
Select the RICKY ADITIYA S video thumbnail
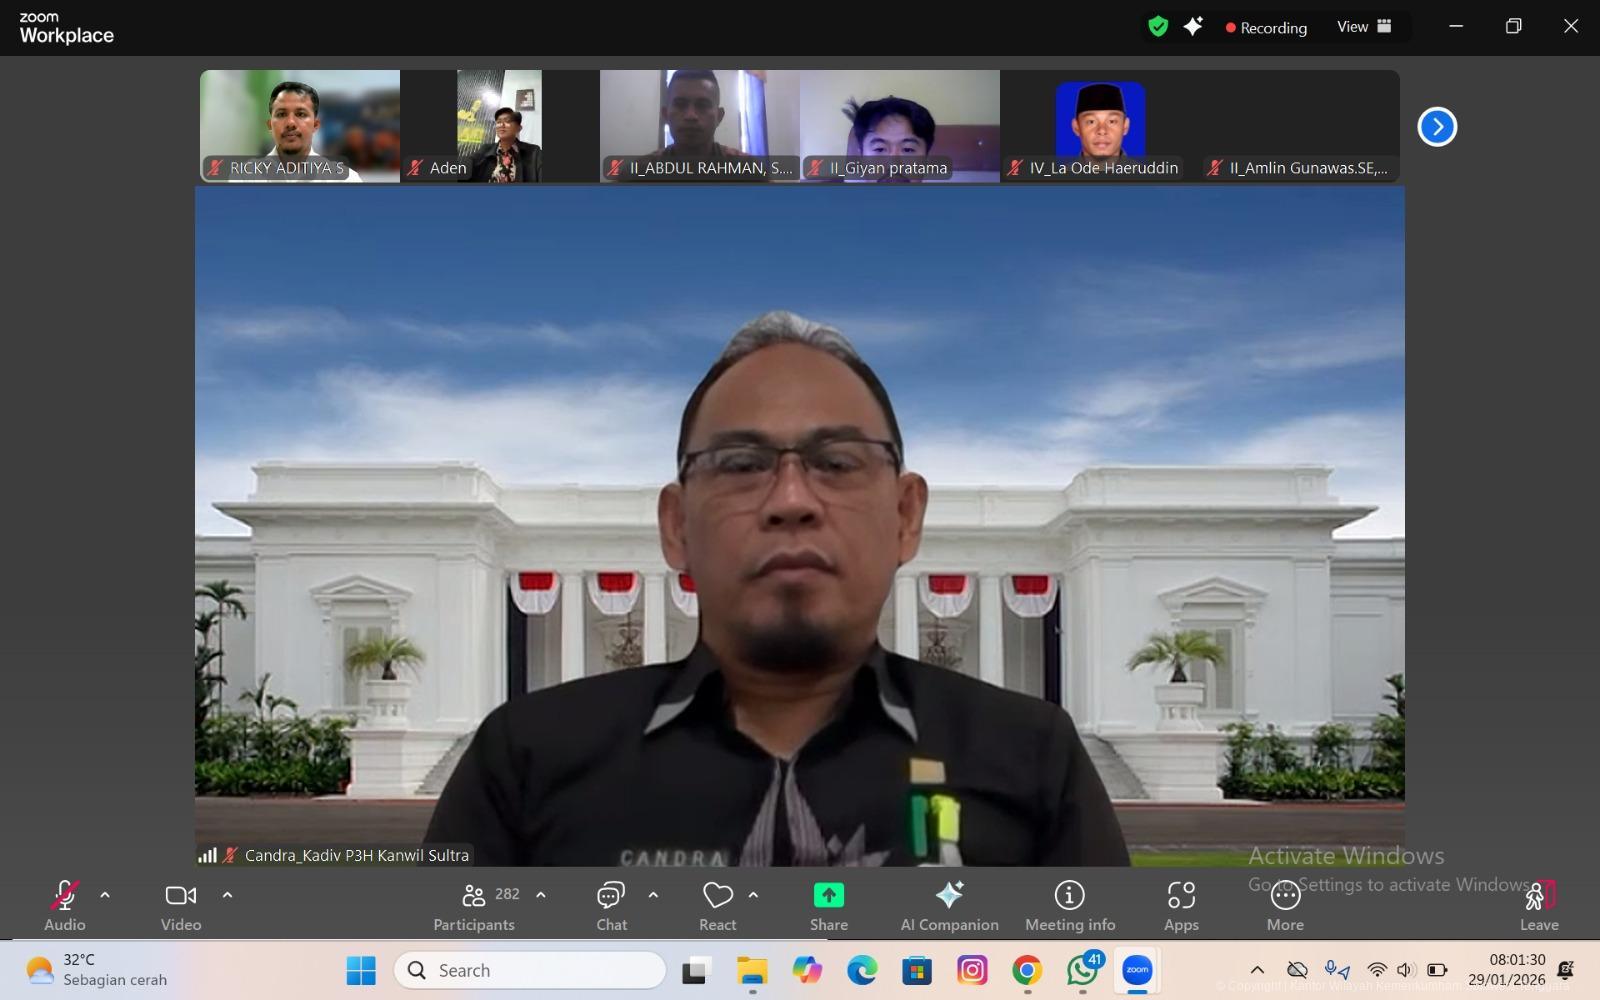(x=300, y=125)
